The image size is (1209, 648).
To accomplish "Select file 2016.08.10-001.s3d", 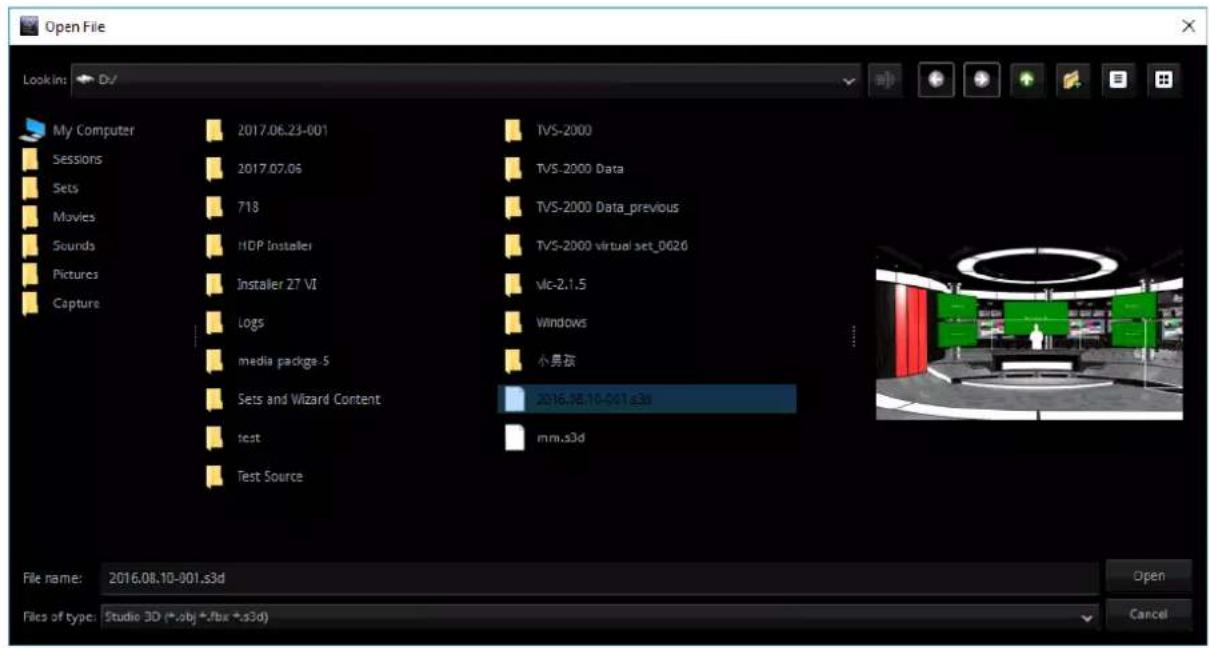I will pyautogui.click(x=647, y=399).
